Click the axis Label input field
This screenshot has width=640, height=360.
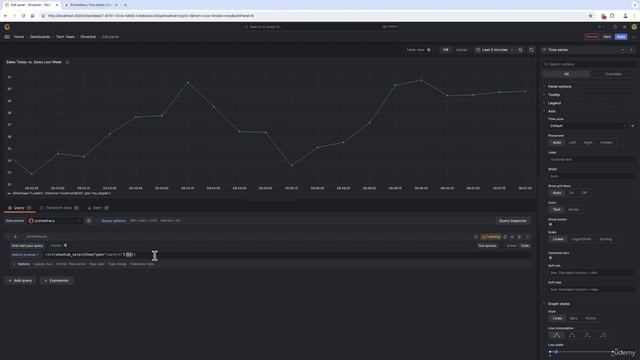tap(591, 160)
